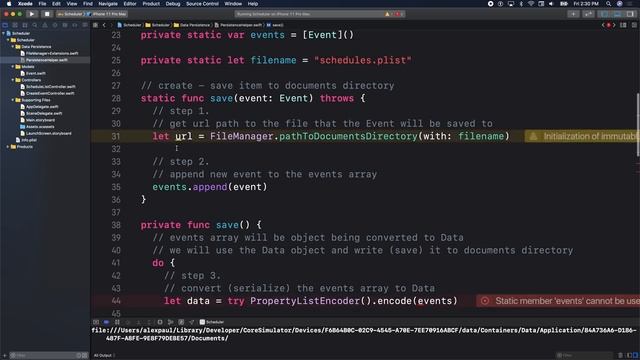Open the Source Control menu
The image size is (640, 360).
tap(202, 4)
